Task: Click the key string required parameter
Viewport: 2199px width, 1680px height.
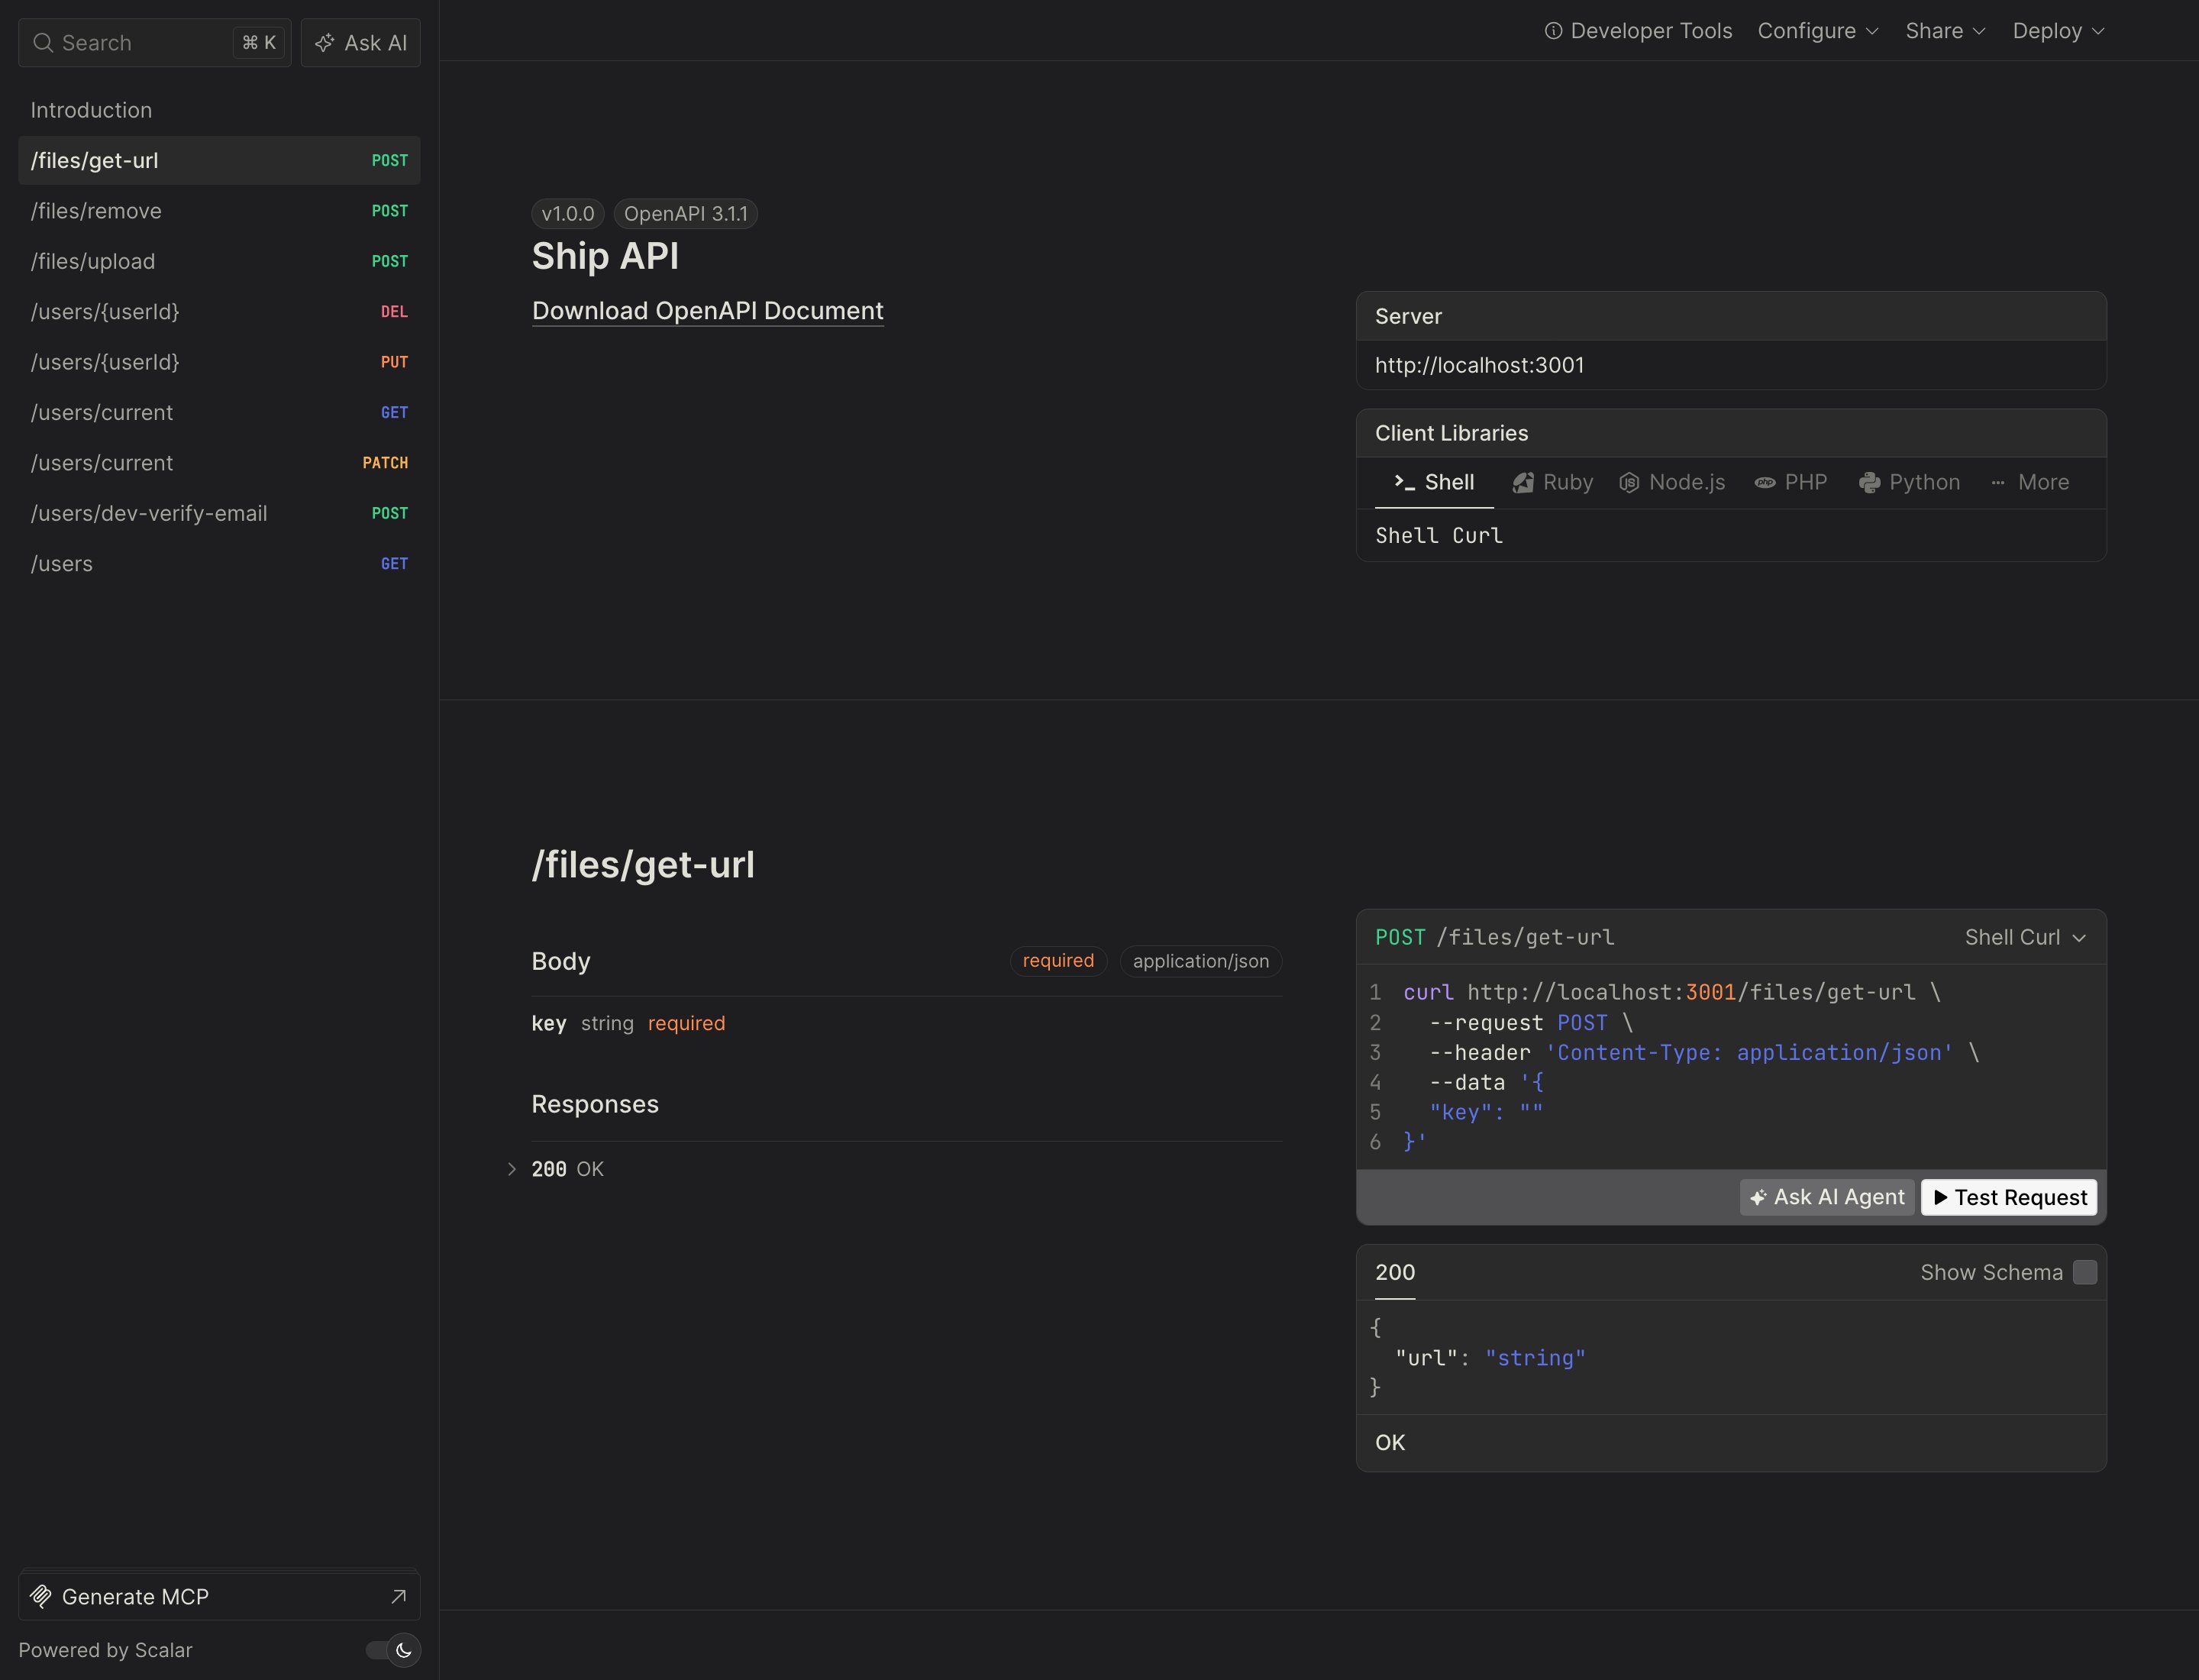Action: [628, 1023]
